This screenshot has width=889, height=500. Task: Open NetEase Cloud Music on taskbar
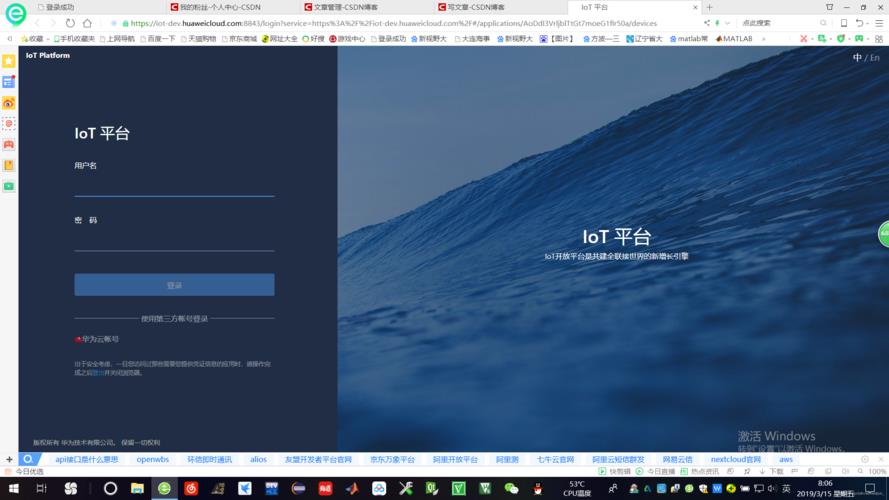(x=191, y=488)
